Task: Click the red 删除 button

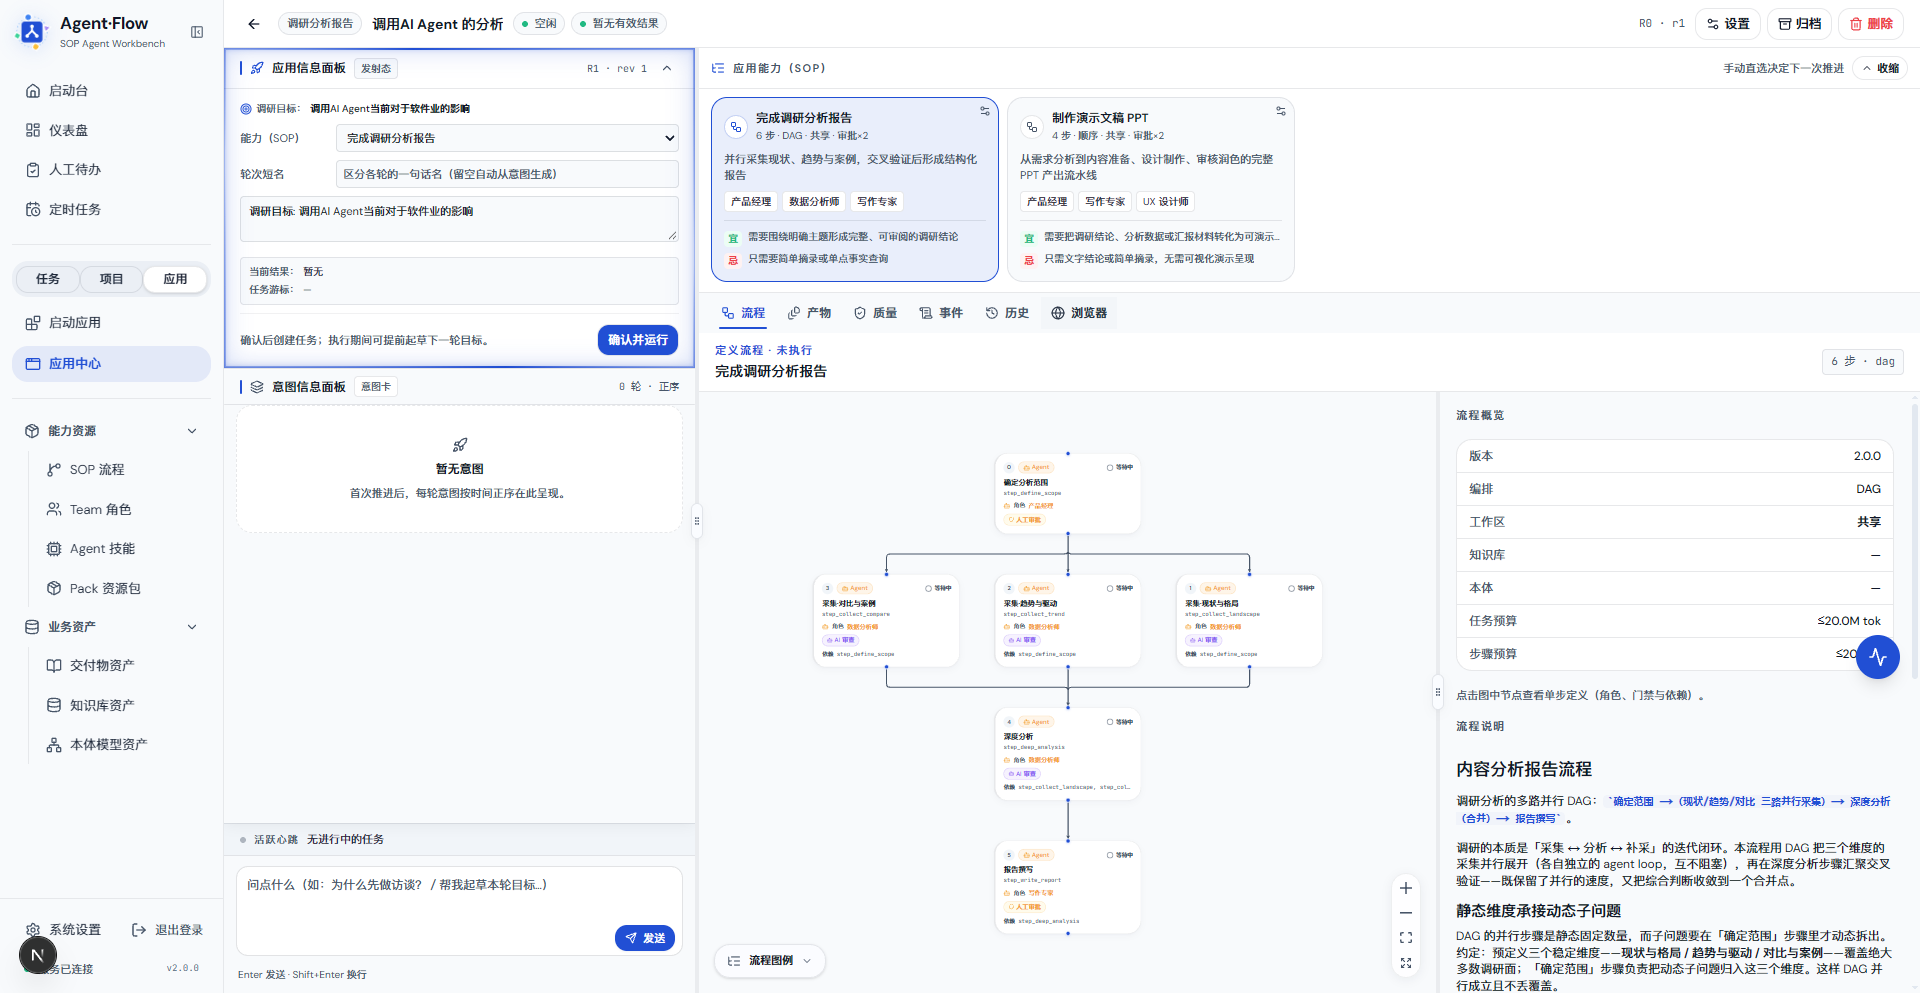Action: pyautogui.click(x=1871, y=24)
